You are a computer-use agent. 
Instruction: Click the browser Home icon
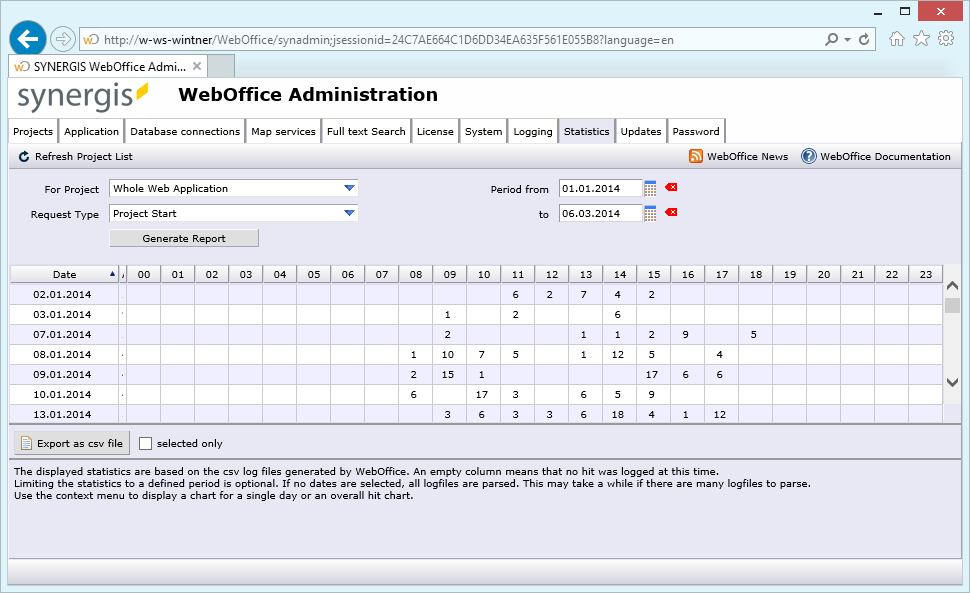point(899,38)
